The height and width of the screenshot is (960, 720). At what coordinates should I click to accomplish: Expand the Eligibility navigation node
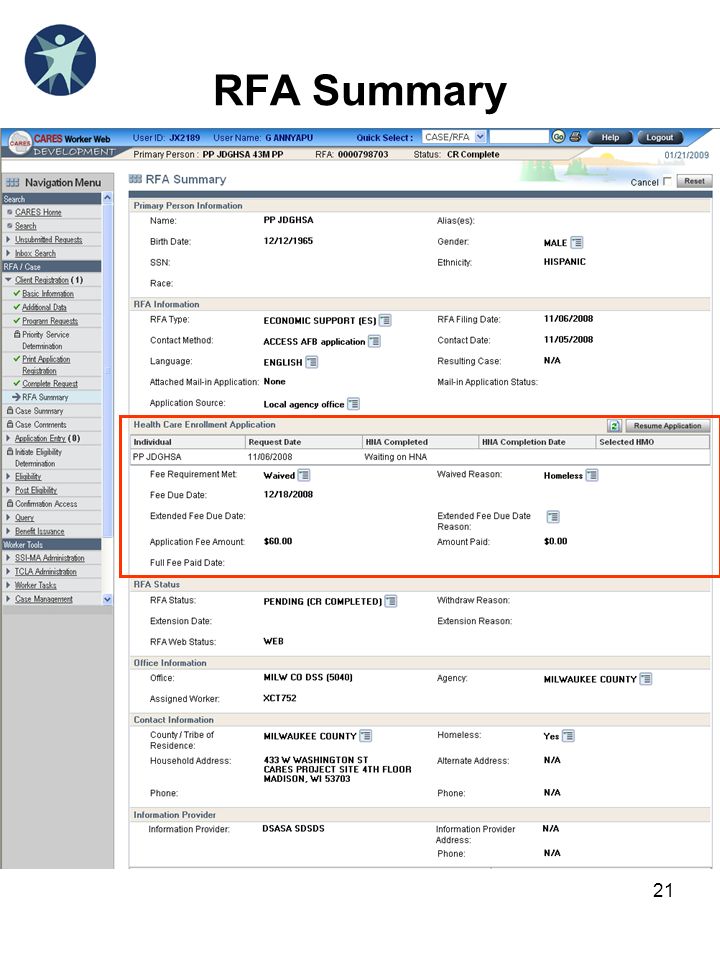tap(8, 476)
